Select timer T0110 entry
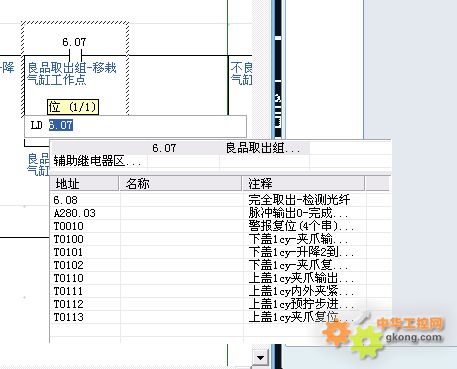This screenshot has width=457, height=369. tap(220, 278)
